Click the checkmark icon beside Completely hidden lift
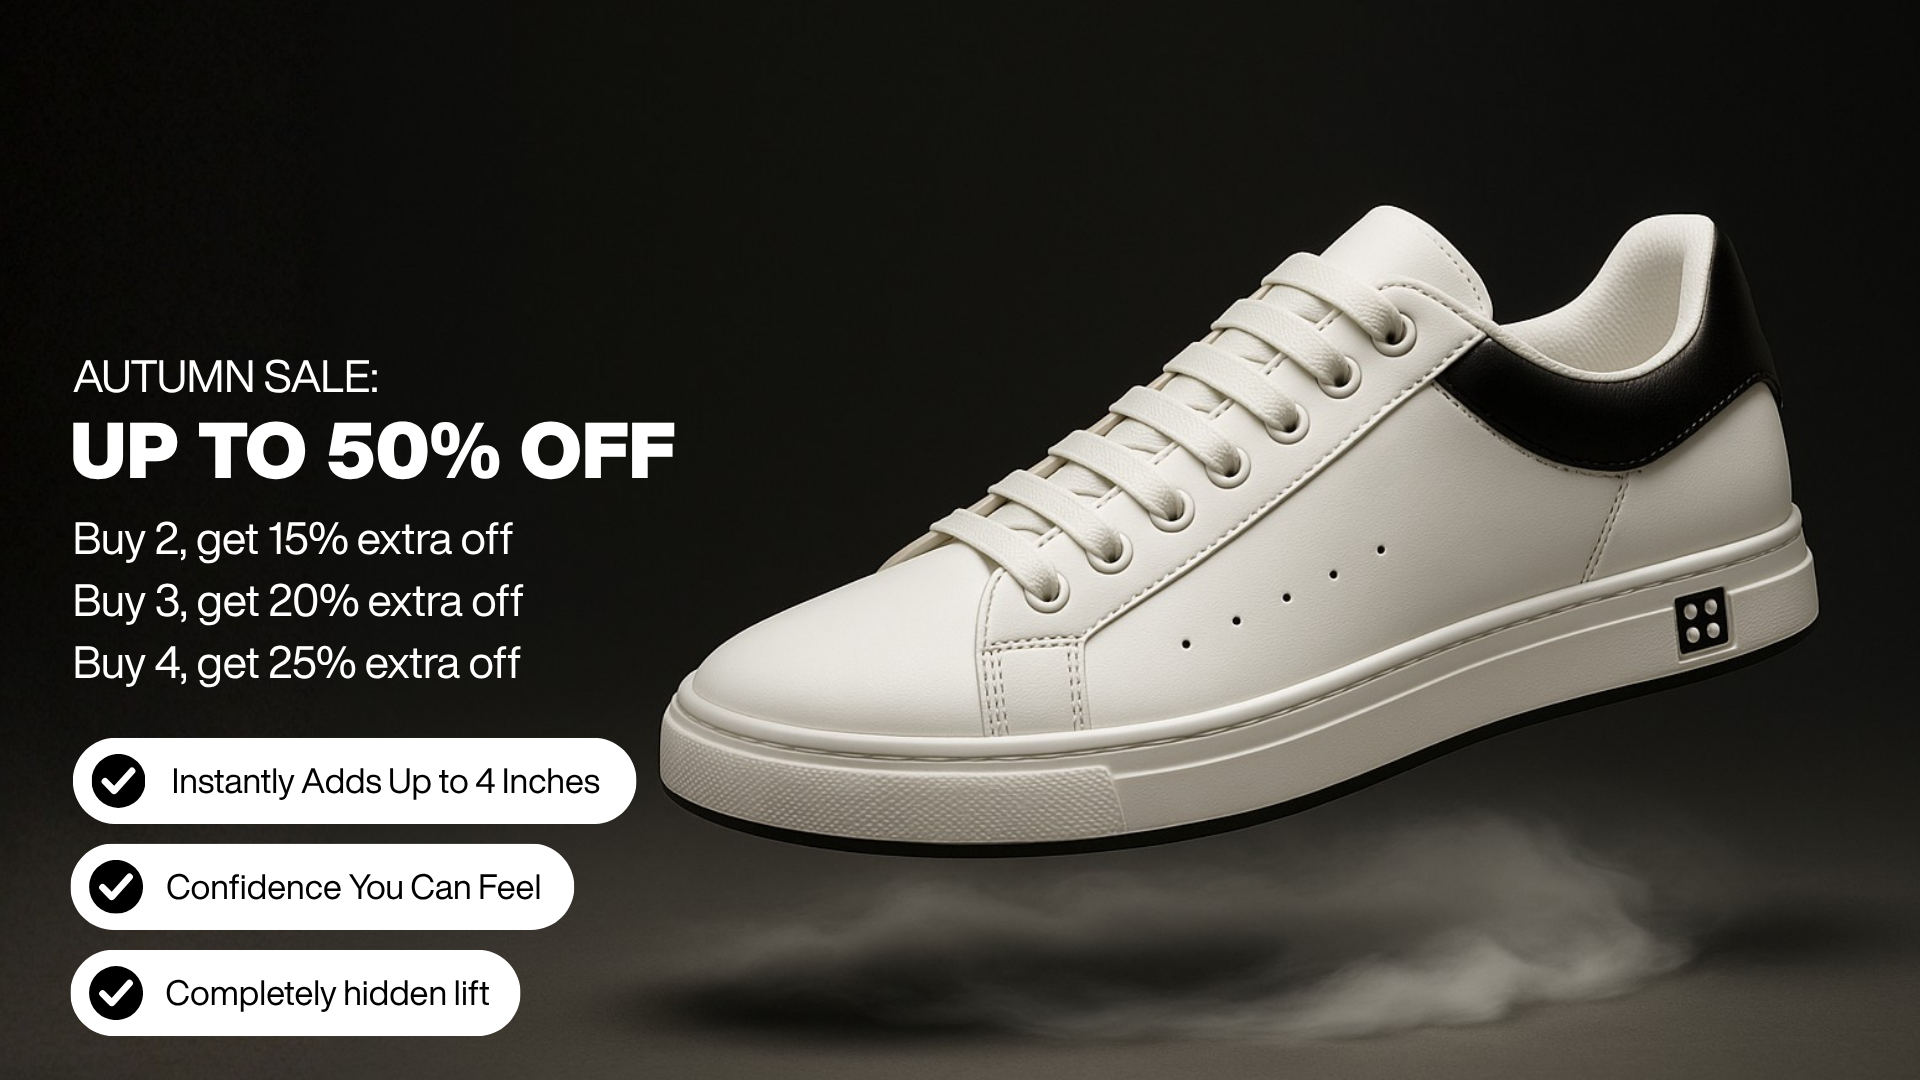Screen dimensions: 1920x1080 [116, 993]
